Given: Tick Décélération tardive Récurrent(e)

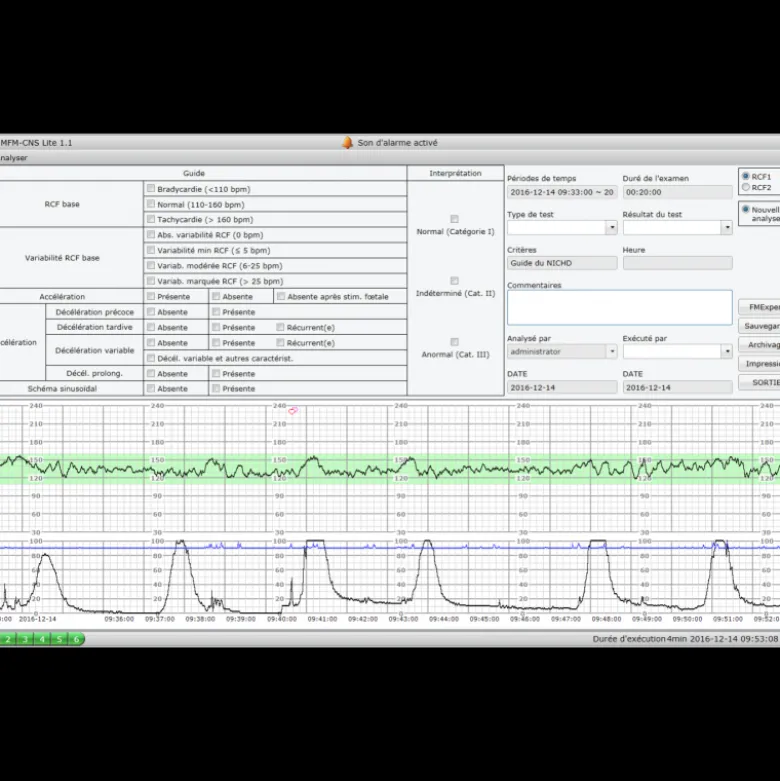Looking at the screenshot, I should 280,327.
